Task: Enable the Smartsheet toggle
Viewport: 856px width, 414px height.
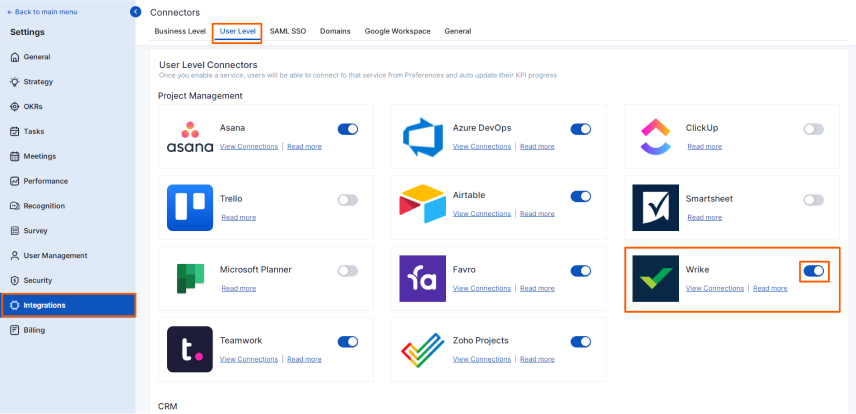Action: (813, 200)
